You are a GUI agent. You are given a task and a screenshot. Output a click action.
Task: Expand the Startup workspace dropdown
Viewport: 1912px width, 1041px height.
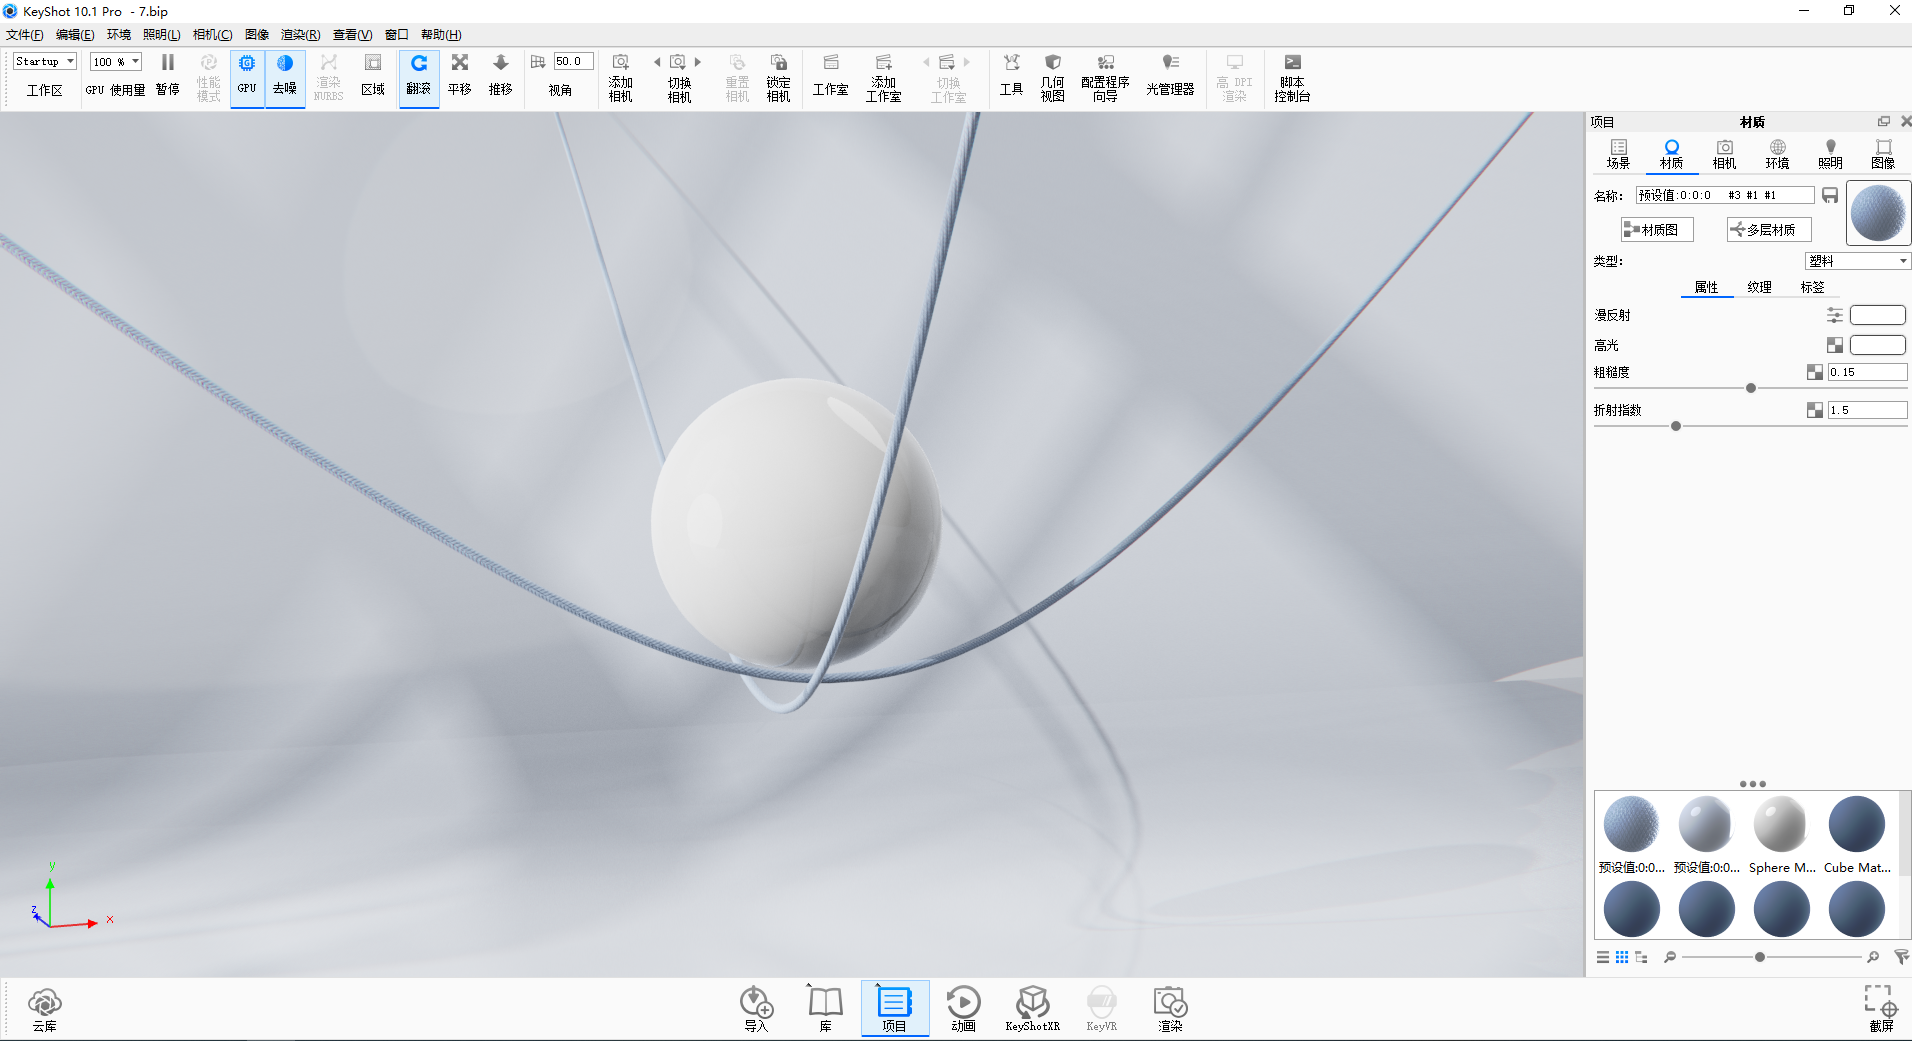pos(45,62)
